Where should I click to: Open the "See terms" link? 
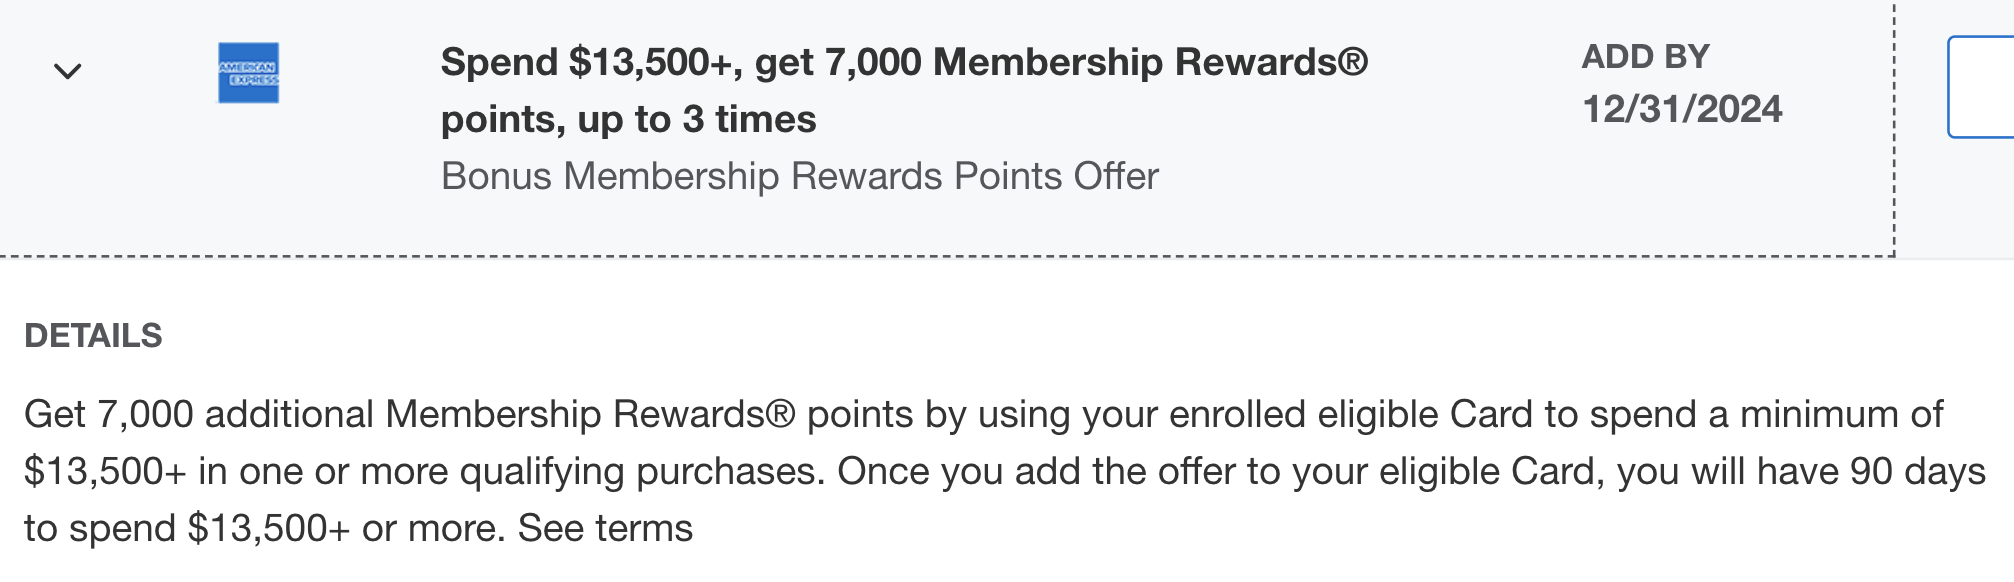click(605, 528)
